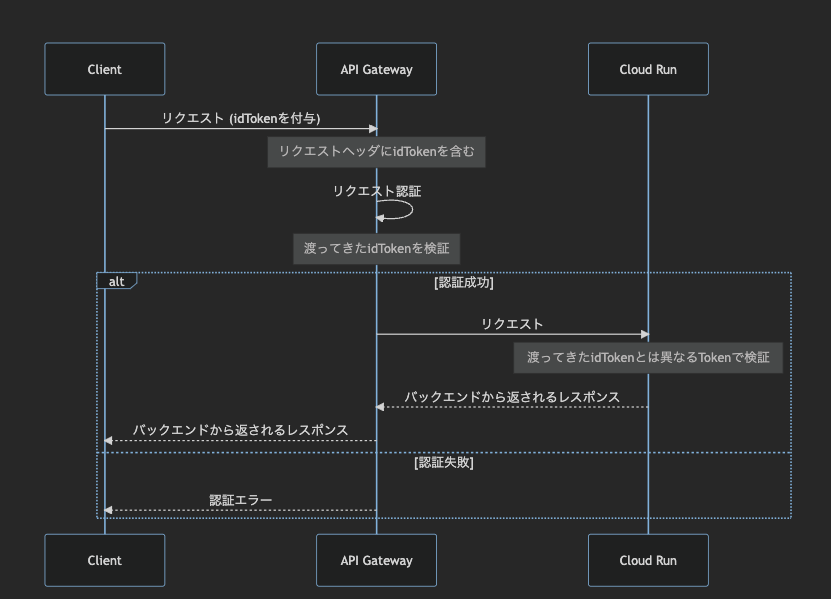Click the top Cloud Run participant box
The image size is (831, 599).
point(648,69)
